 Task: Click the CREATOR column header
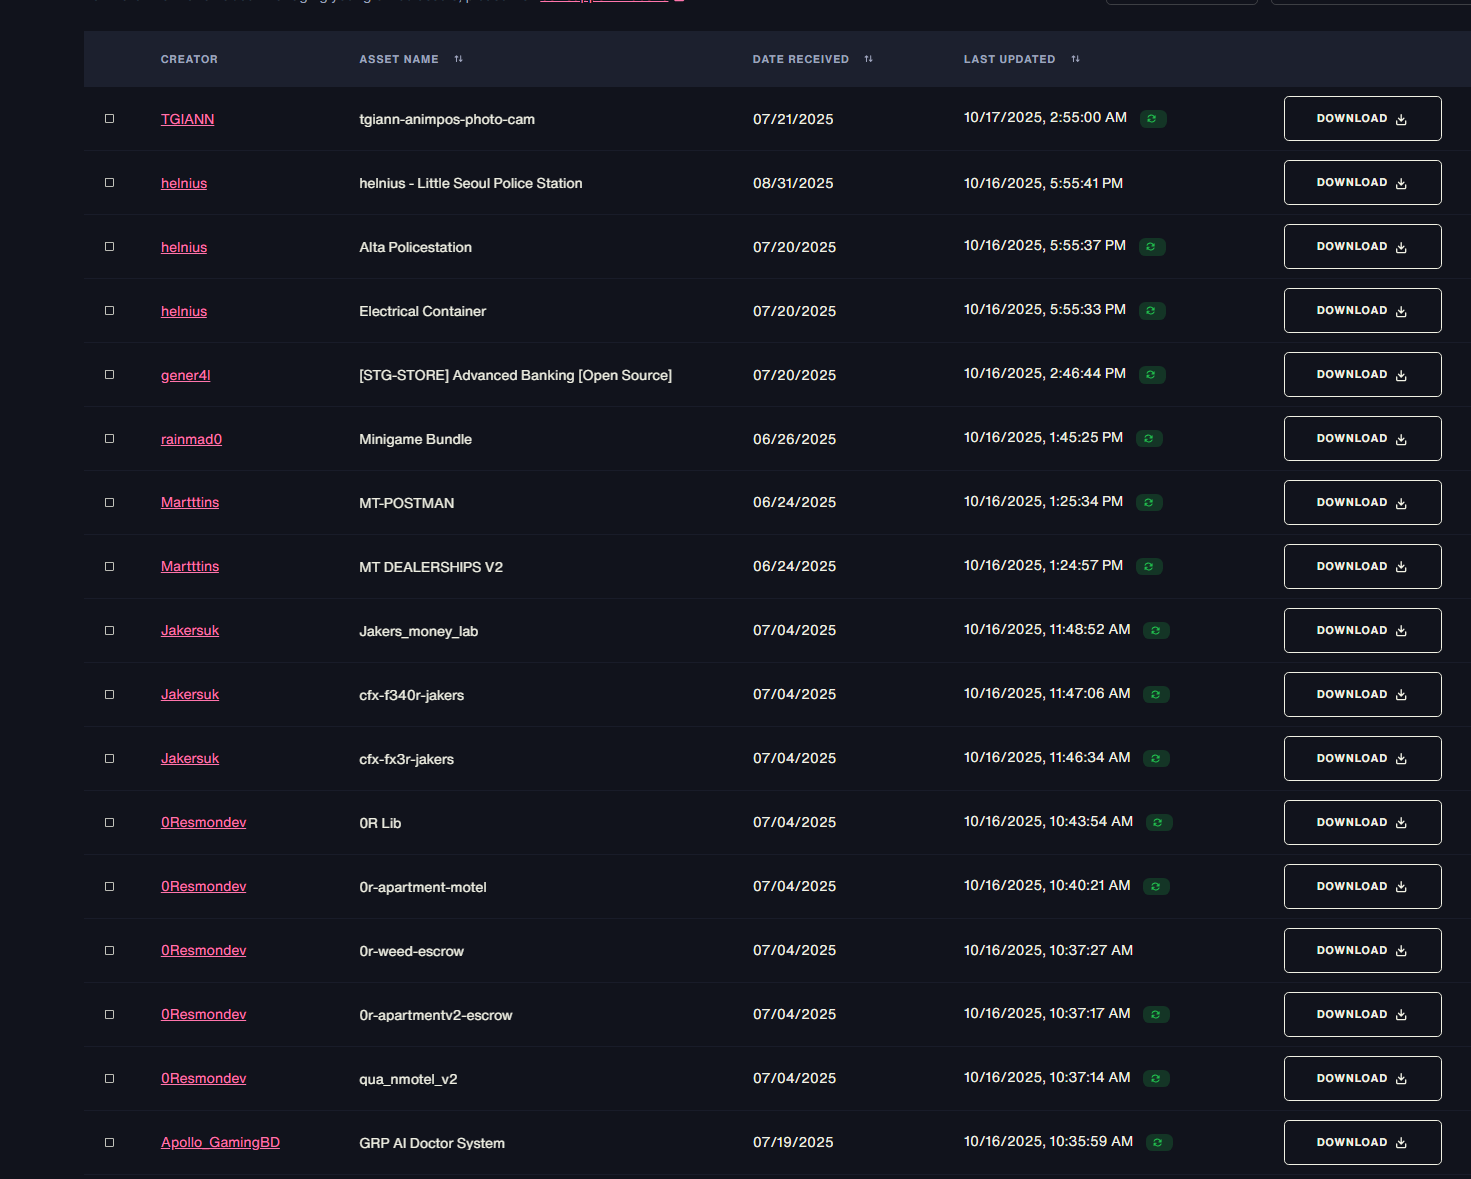189,59
